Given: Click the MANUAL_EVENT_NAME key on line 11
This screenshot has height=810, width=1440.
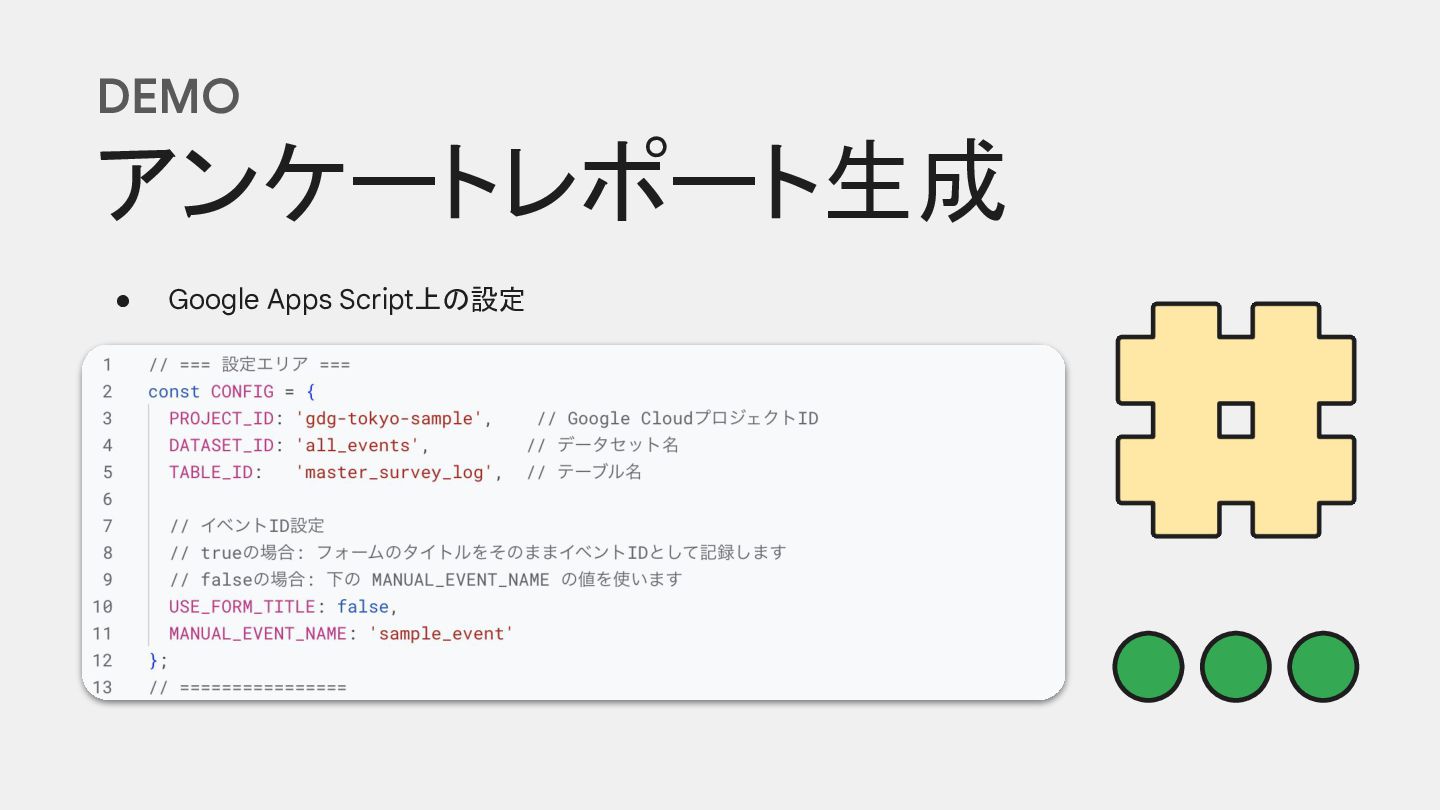Looking at the screenshot, I should pos(258,634).
